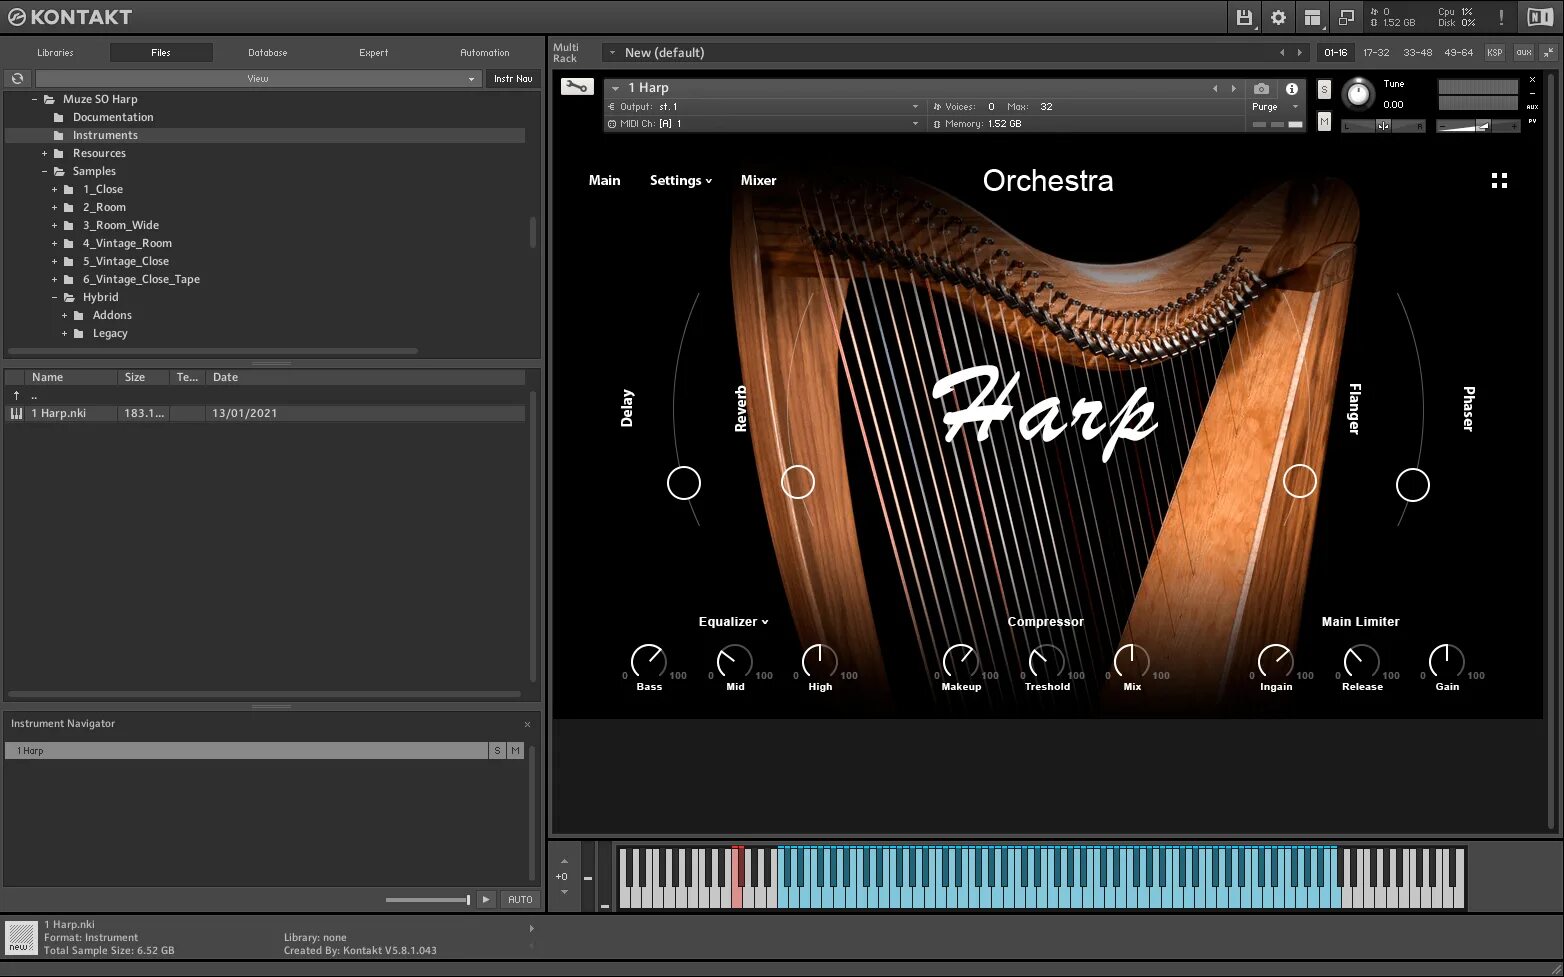Switch to Libraries tab

tap(55, 52)
